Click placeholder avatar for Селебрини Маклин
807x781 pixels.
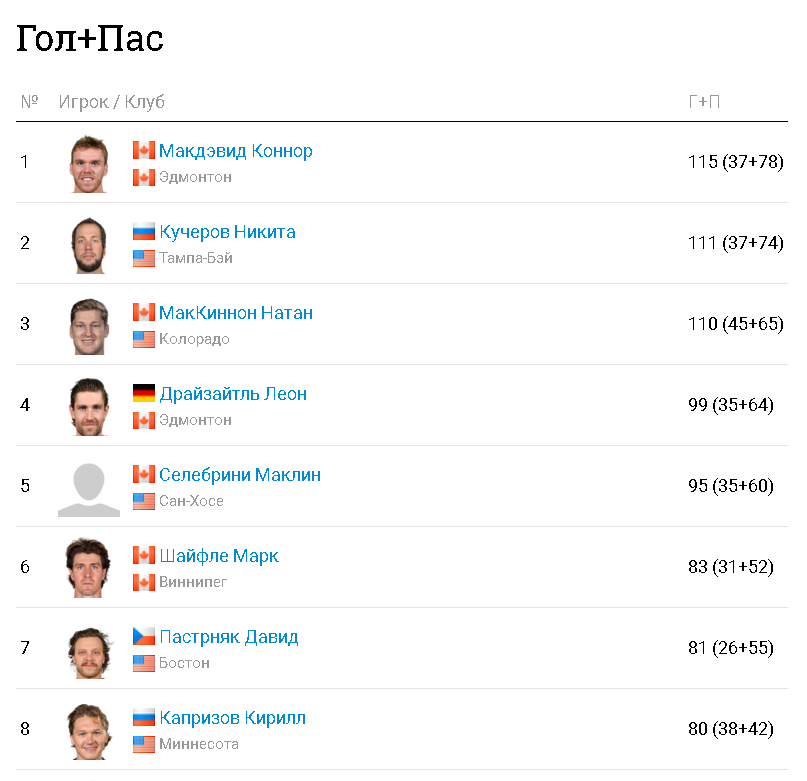(x=88, y=487)
